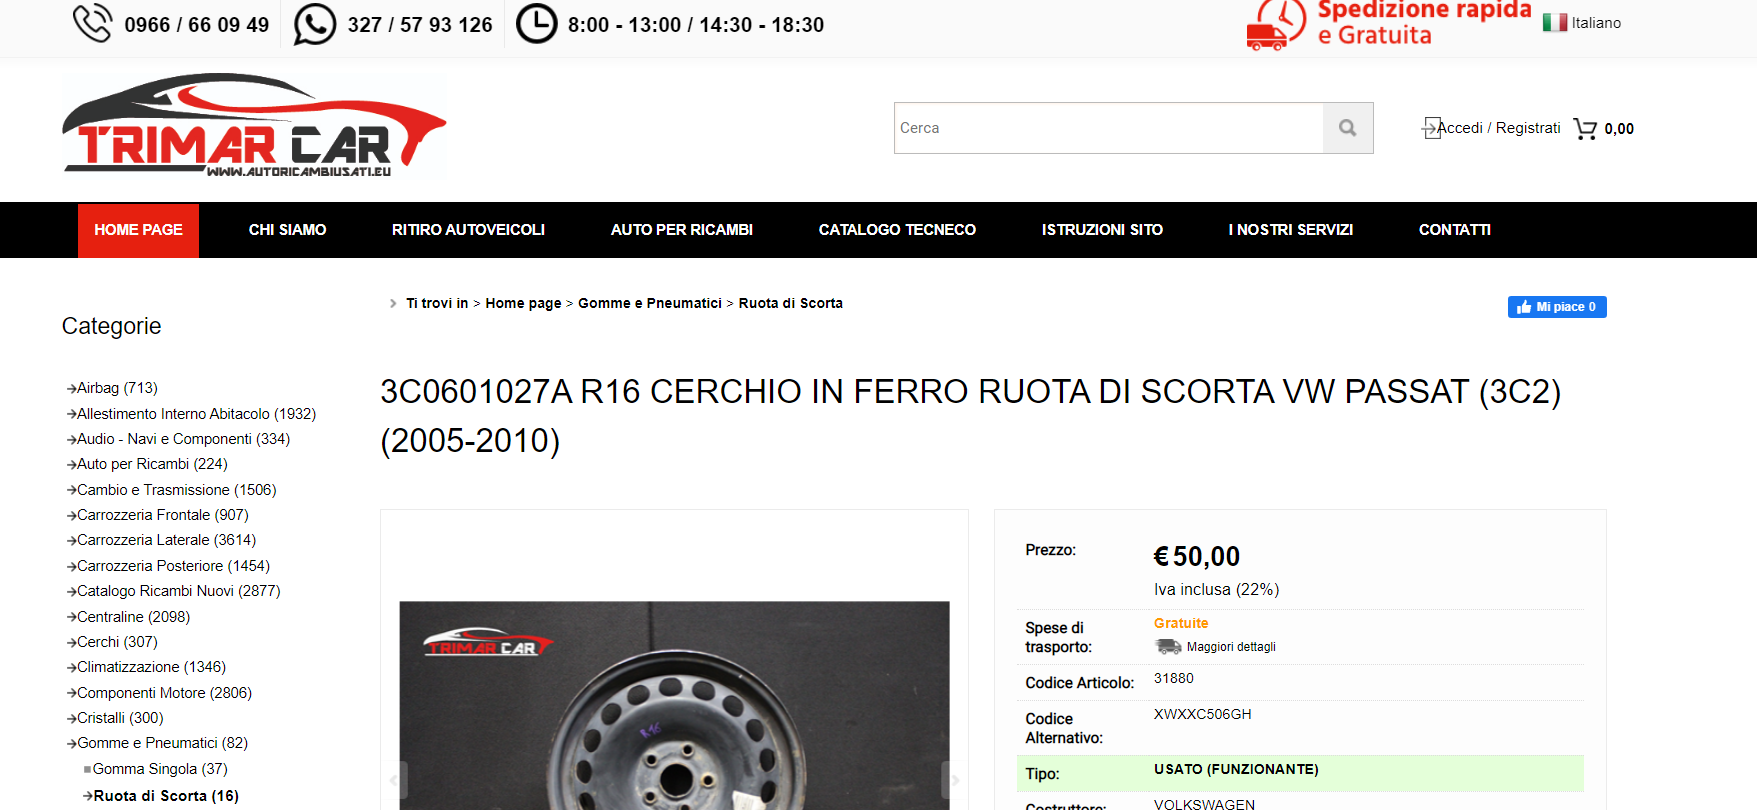Click the shipping truck beside Maggiori dettagli
Viewport: 1757px width, 810px height.
[1168, 647]
